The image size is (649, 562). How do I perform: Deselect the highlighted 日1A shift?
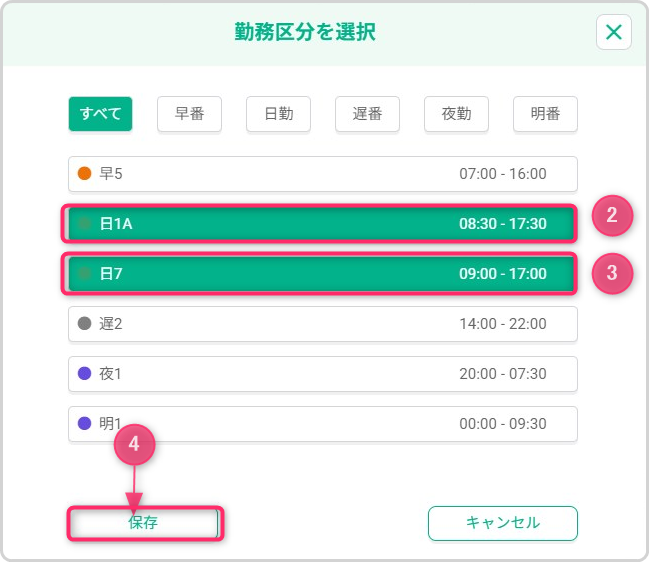(x=322, y=224)
